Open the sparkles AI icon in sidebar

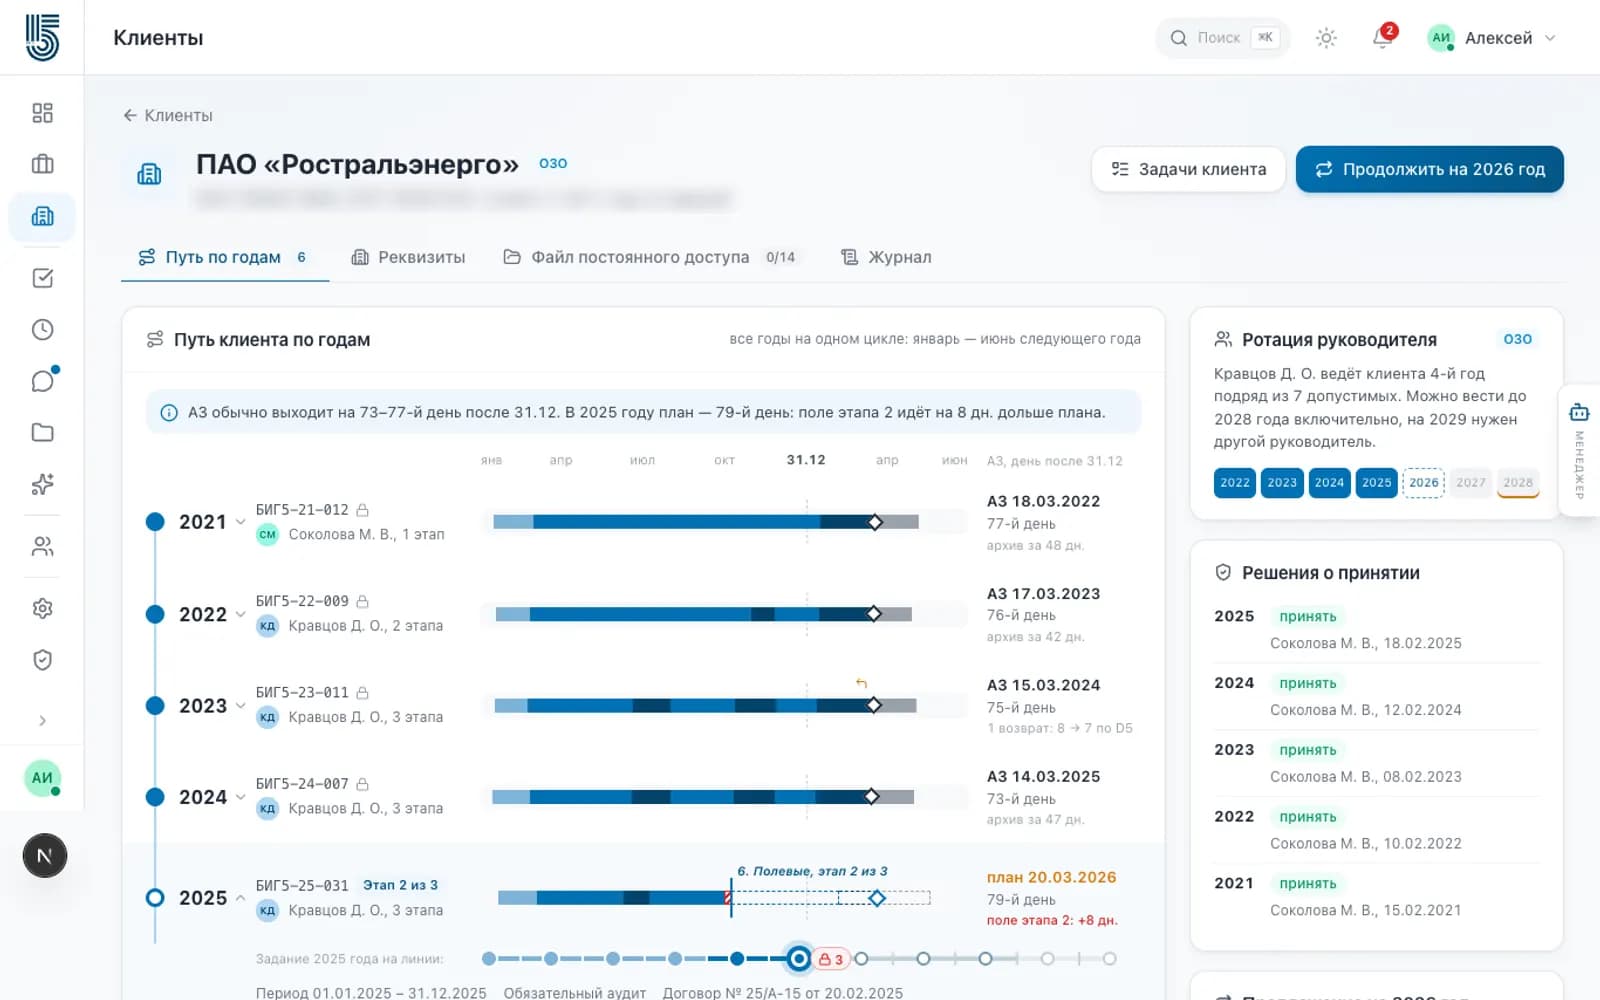[x=42, y=484]
